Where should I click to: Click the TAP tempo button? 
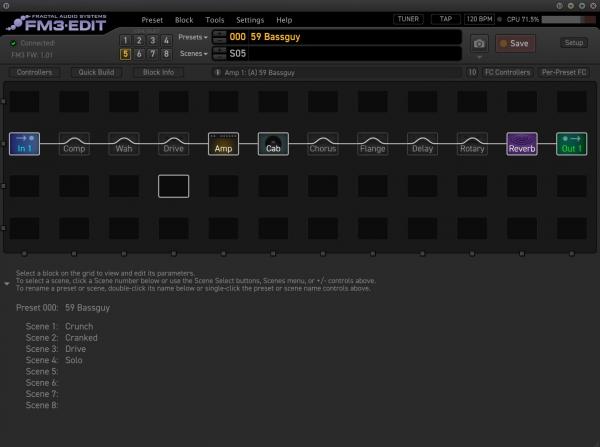pos(445,19)
